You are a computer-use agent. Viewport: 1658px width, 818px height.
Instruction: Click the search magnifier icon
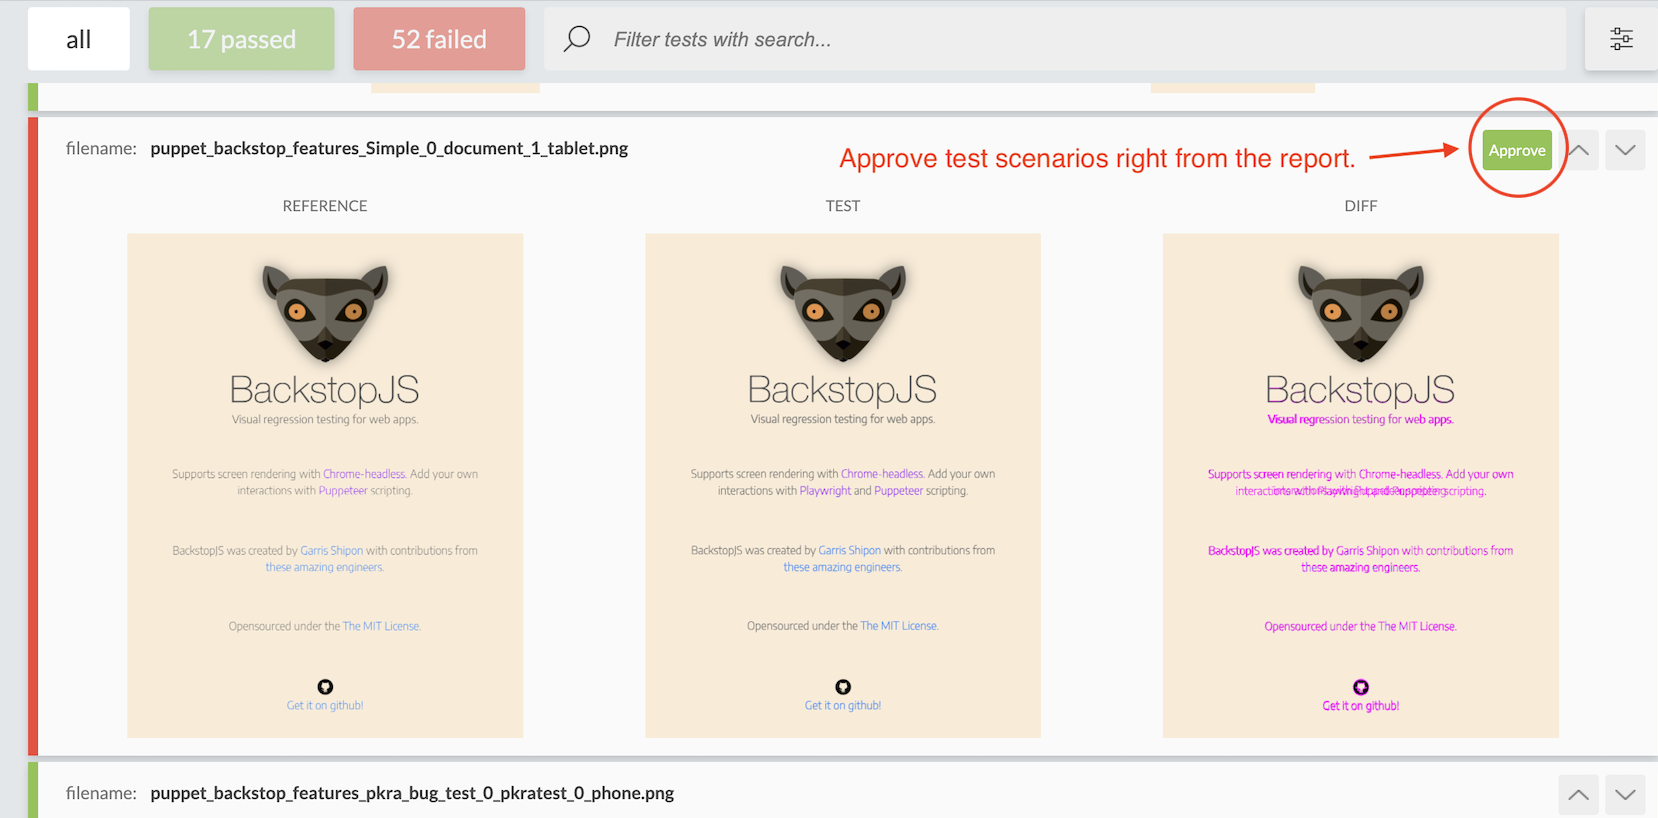tap(577, 39)
